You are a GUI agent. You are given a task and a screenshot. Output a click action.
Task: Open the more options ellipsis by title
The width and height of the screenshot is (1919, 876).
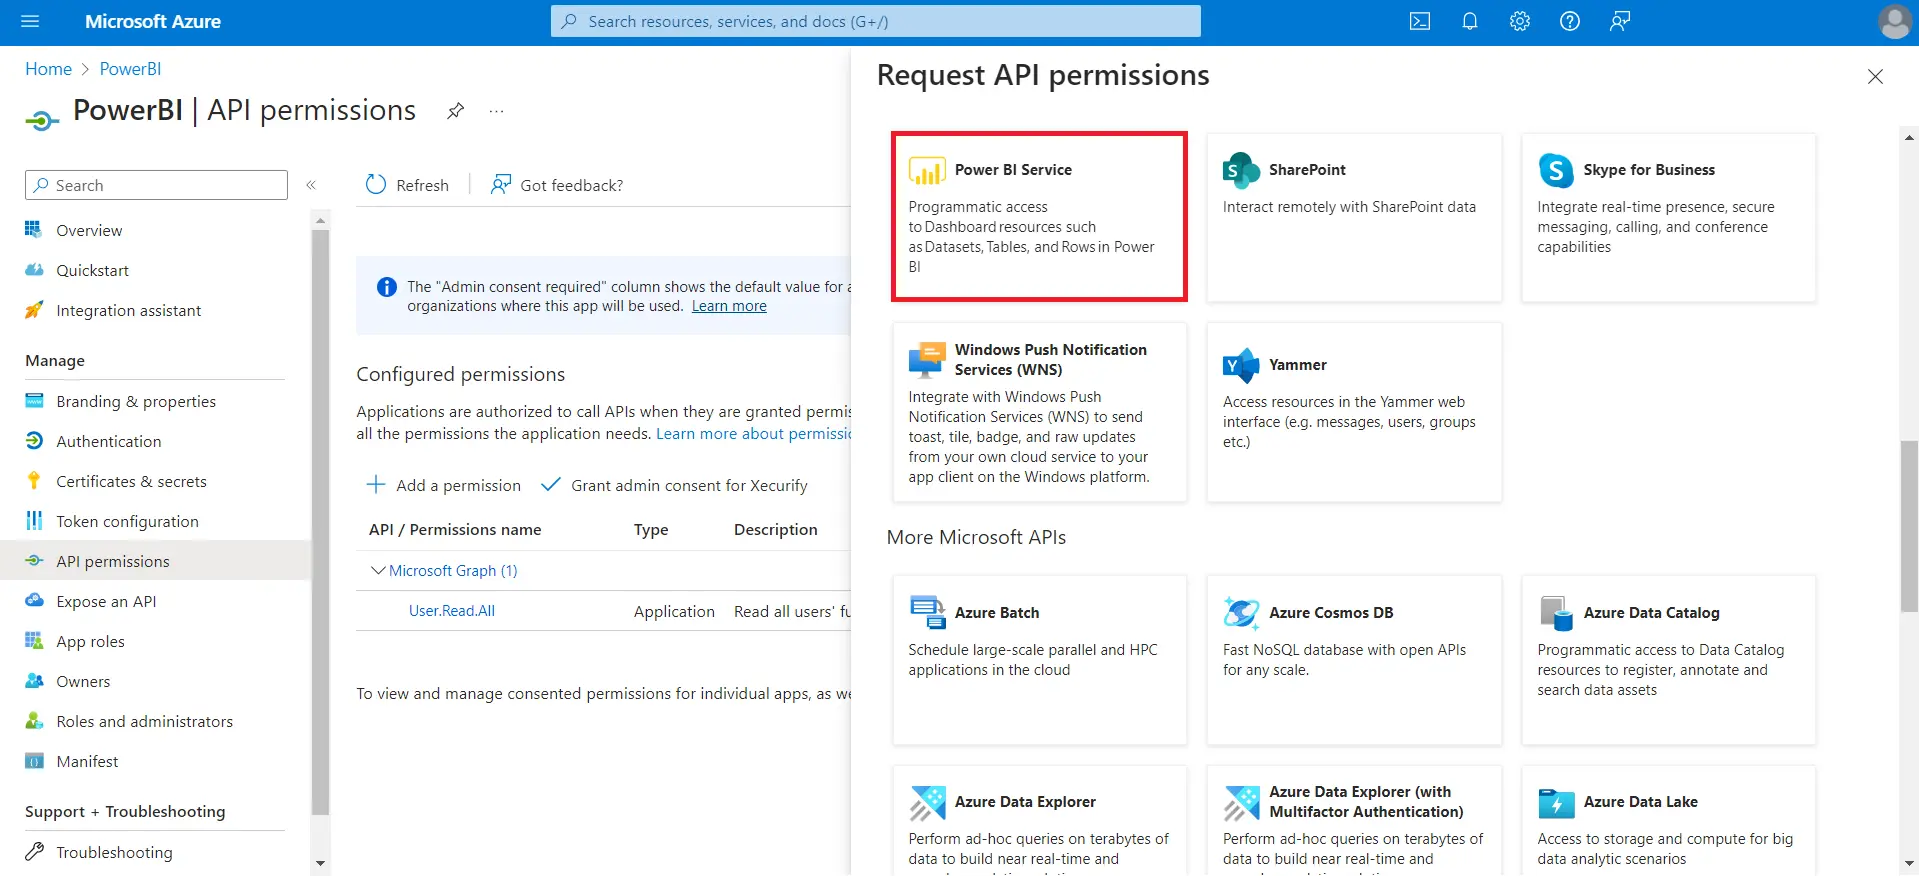[496, 111]
